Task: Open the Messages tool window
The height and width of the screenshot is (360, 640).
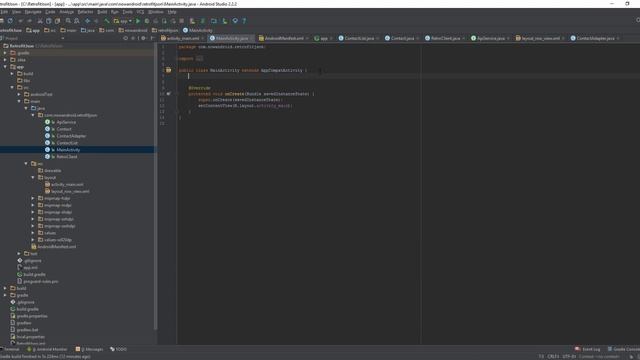Action: (89, 349)
